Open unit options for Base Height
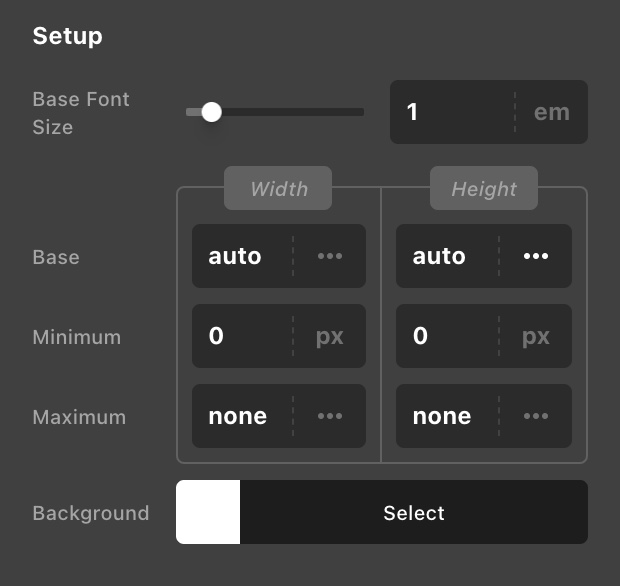 [536, 256]
